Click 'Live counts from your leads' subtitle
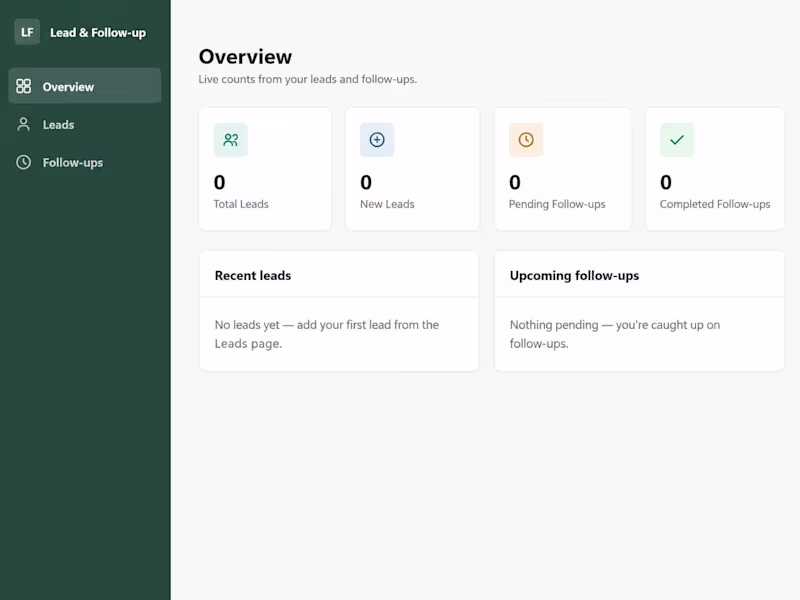 (x=308, y=80)
